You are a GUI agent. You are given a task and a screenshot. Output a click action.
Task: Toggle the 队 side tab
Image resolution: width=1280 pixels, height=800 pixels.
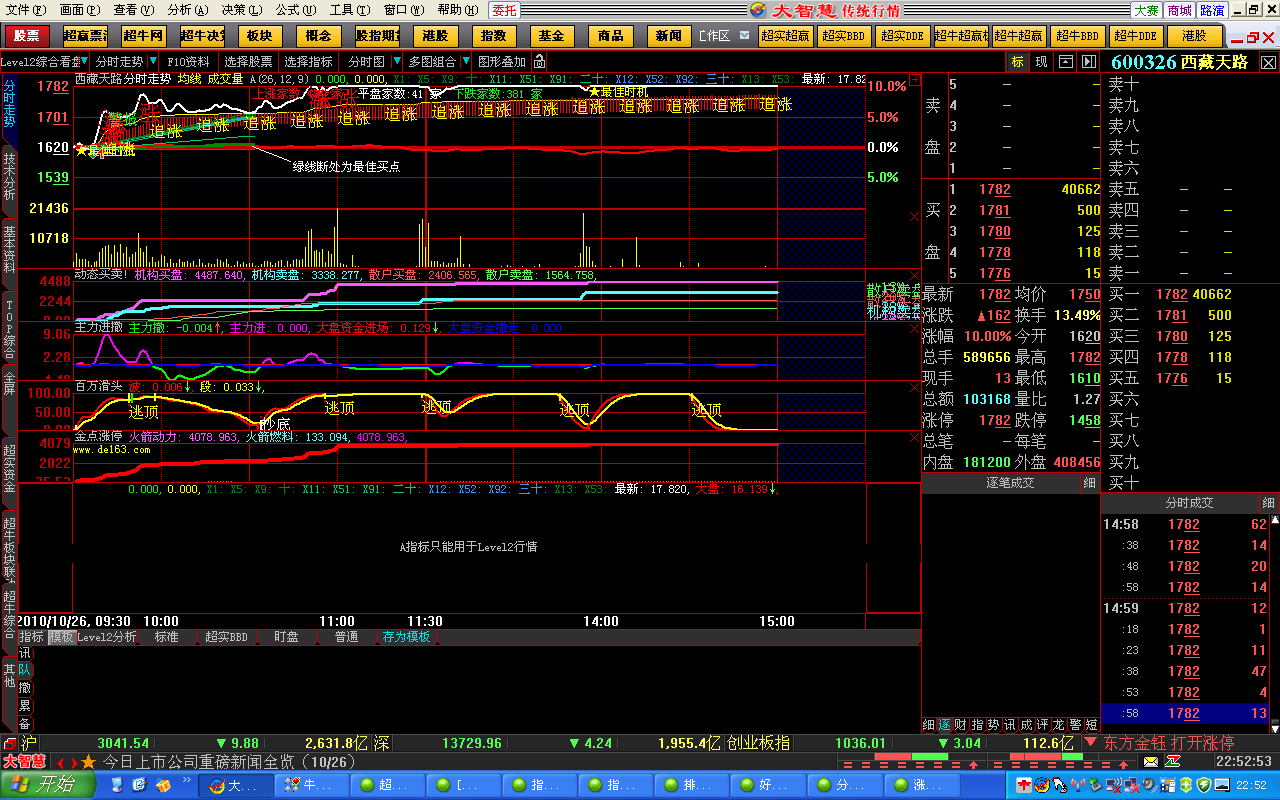coord(25,670)
